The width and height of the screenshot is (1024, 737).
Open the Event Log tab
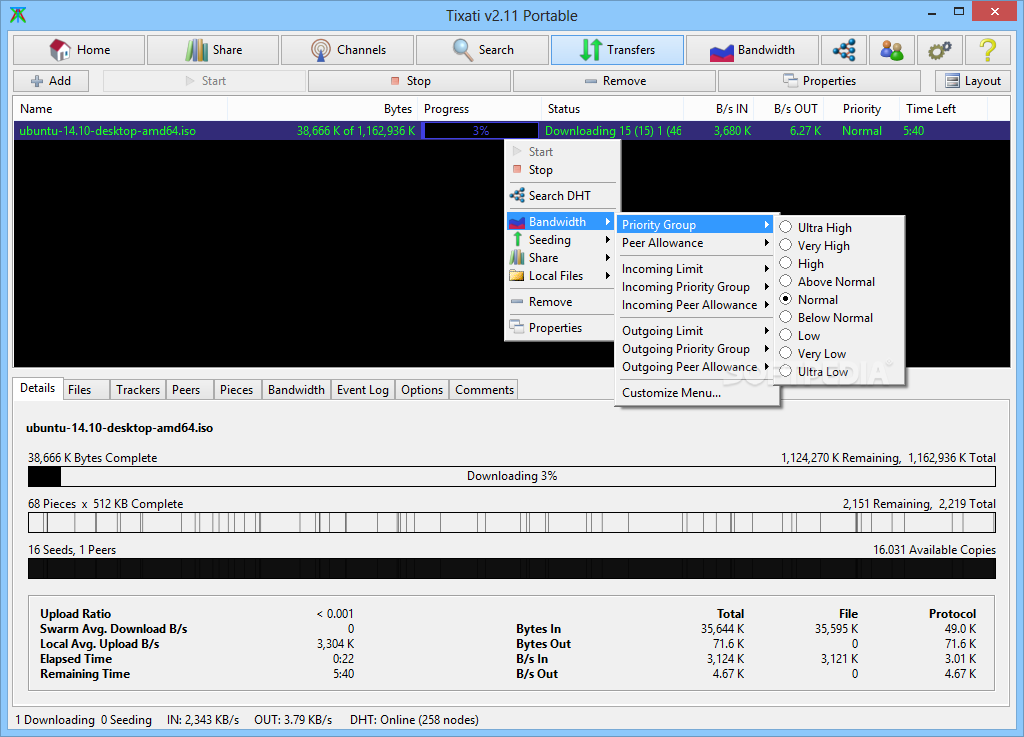363,390
